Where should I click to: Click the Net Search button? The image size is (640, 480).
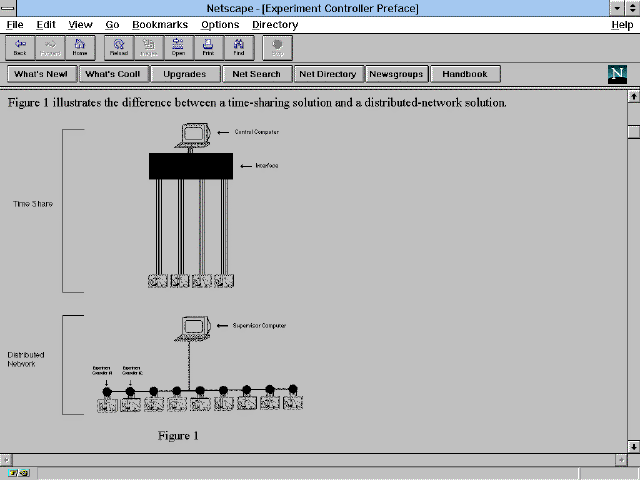[x=257, y=74]
